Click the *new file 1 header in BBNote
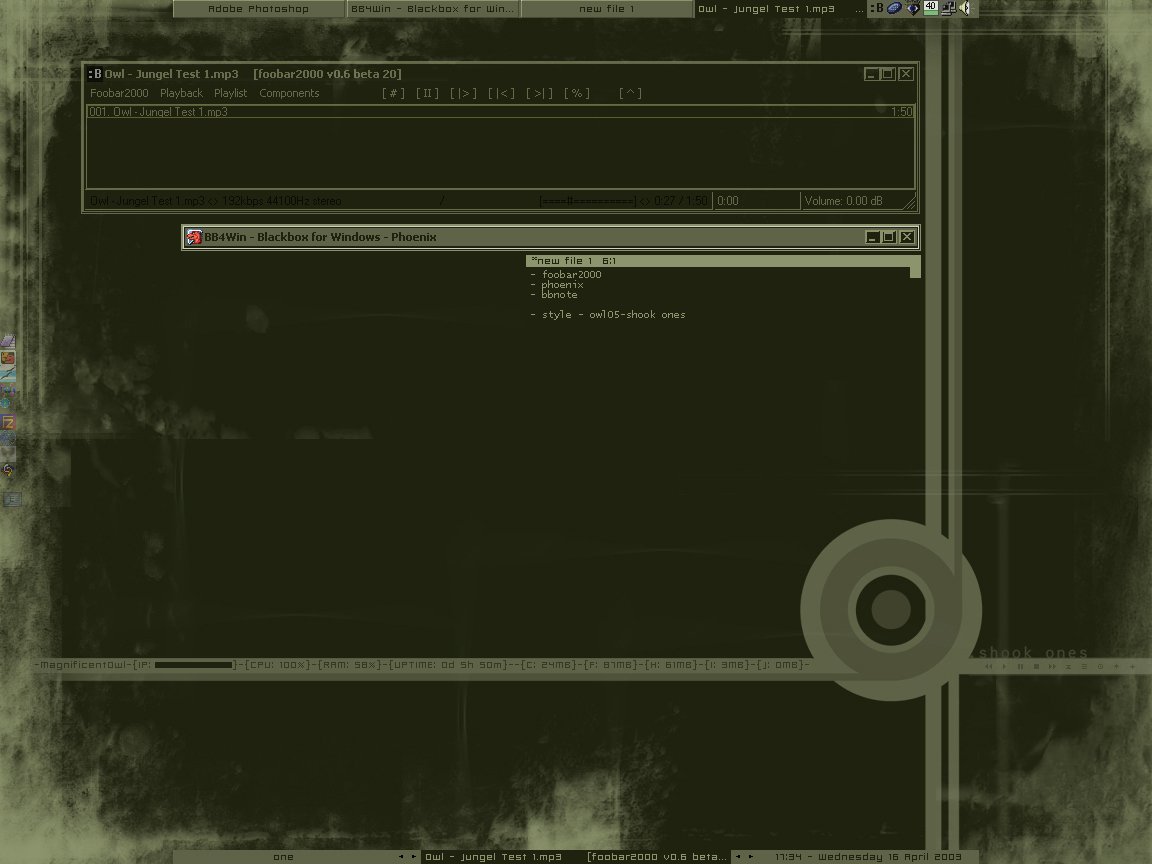 (723, 261)
